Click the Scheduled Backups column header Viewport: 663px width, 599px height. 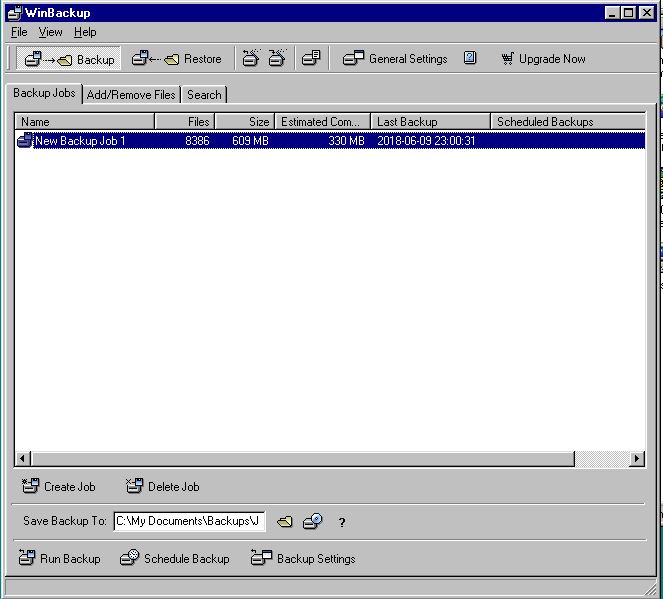click(x=568, y=122)
